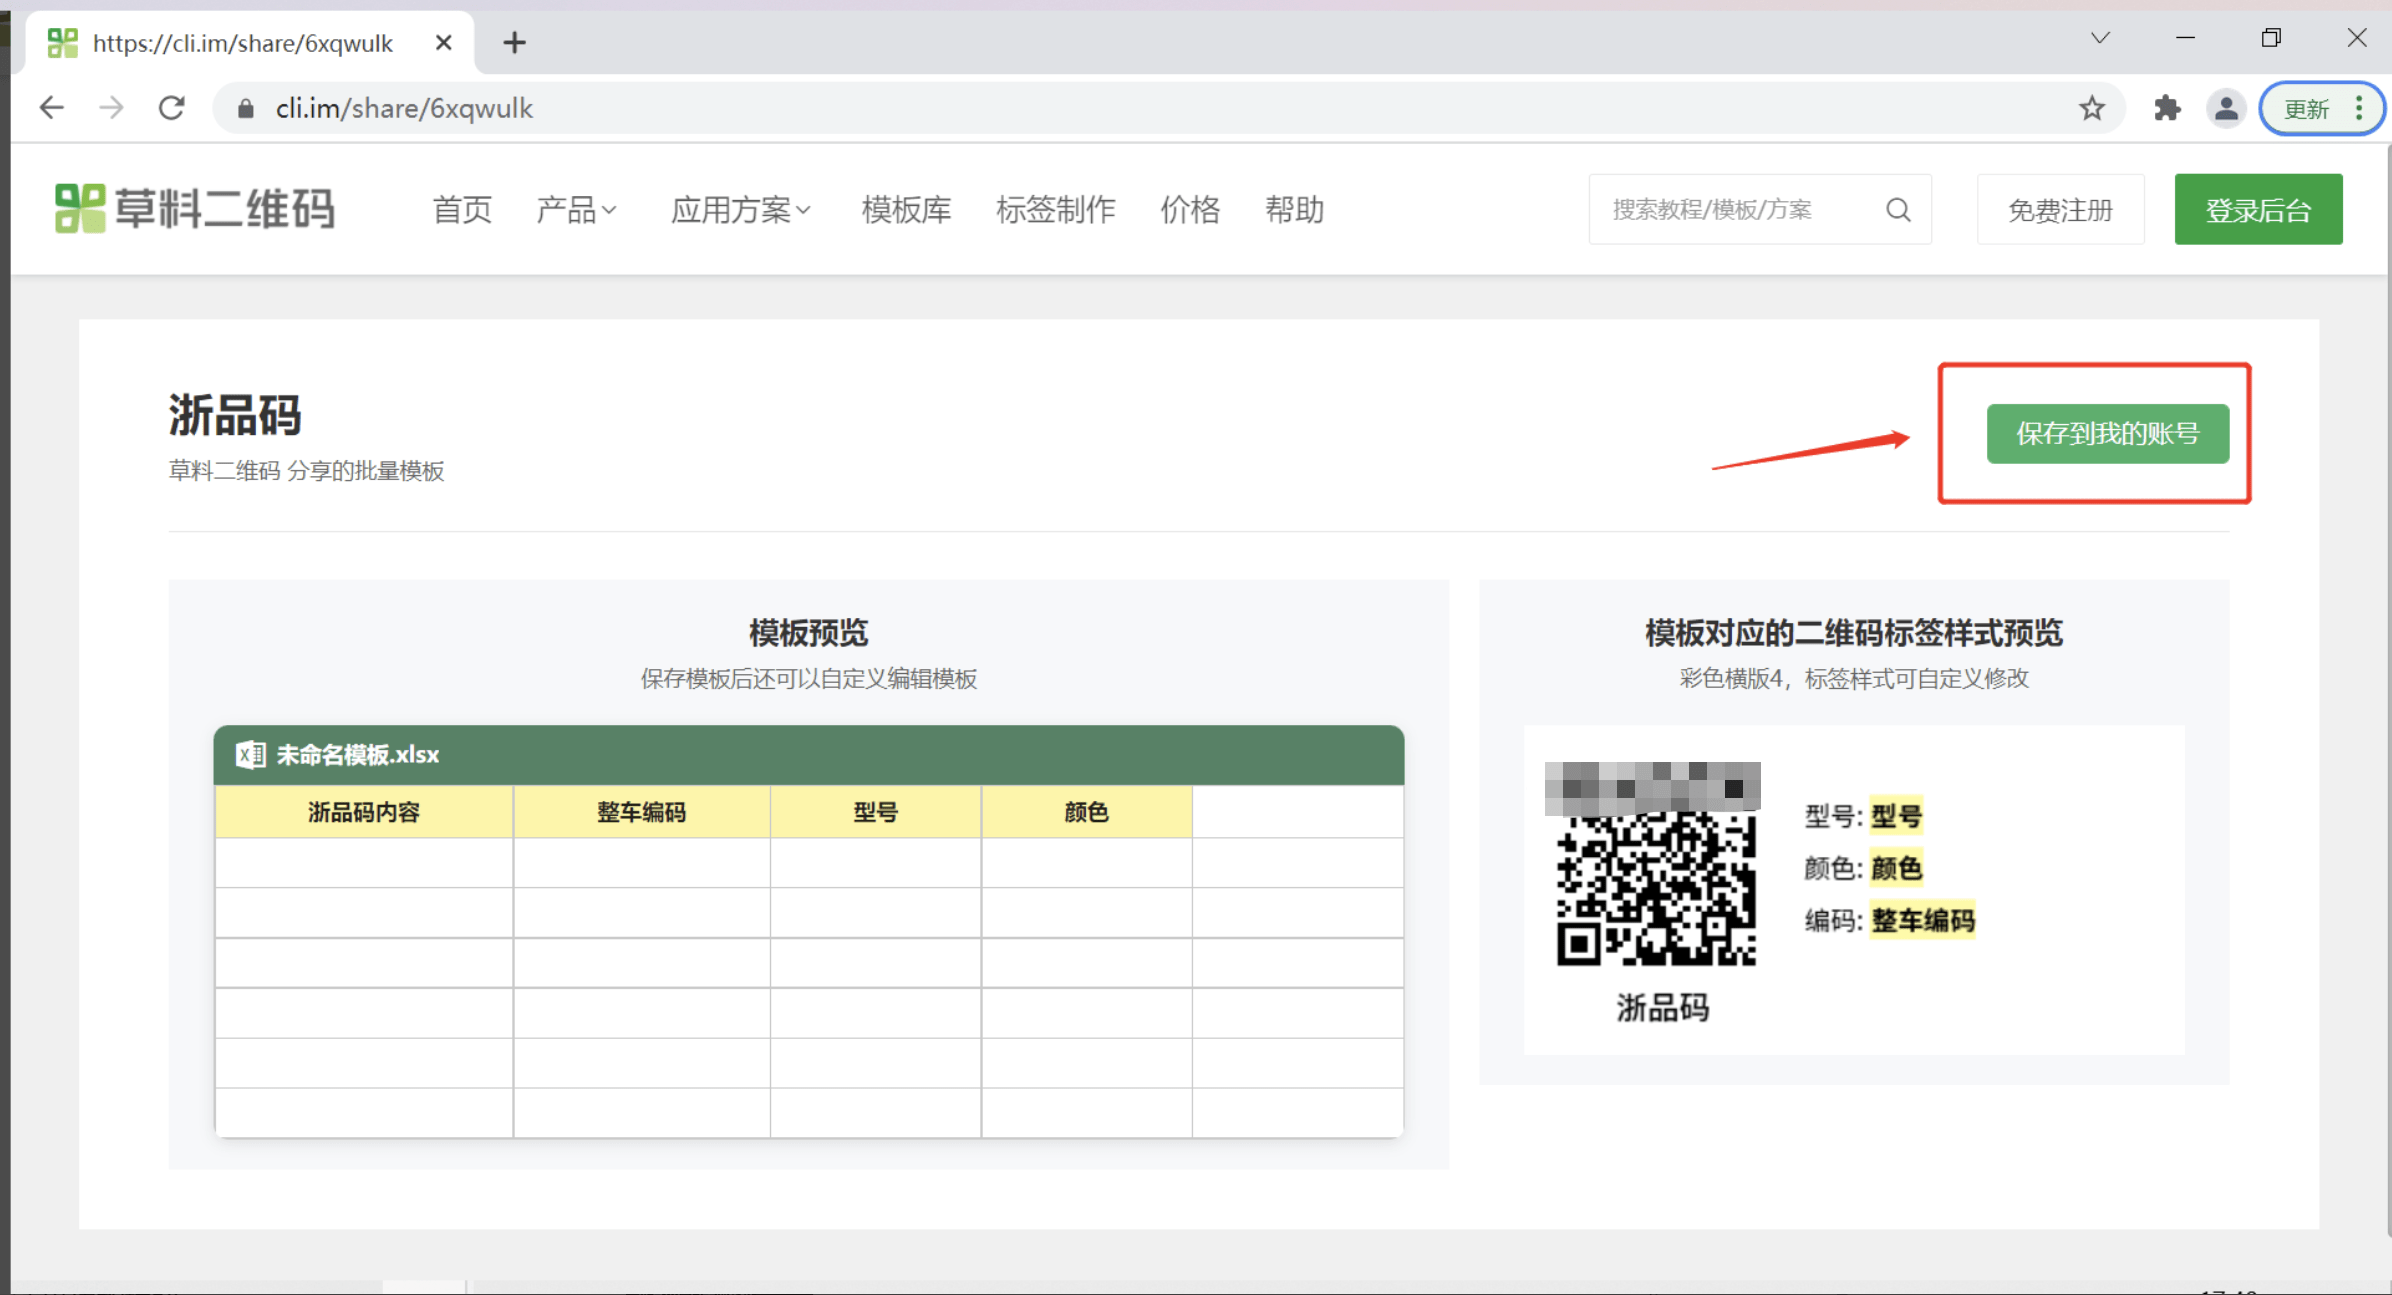Open the tab search chevron dropdown
Screen dimensions: 2392x1295
point(2099,38)
